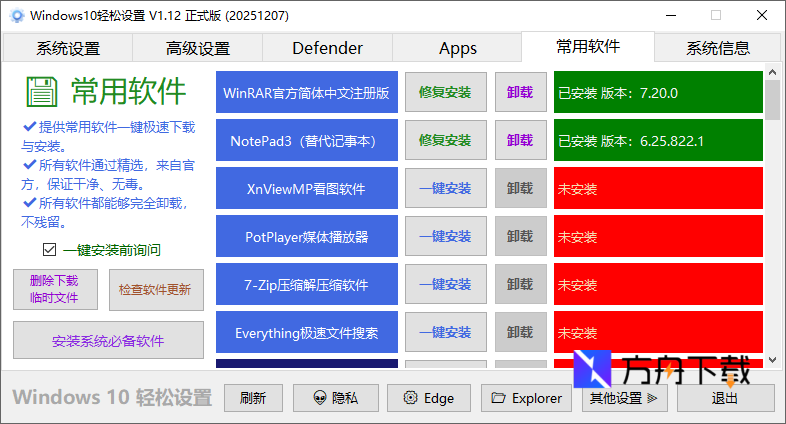This screenshot has width=786, height=424.
Task: Click the Everything极速文件搜索 button
Action: coord(307,333)
